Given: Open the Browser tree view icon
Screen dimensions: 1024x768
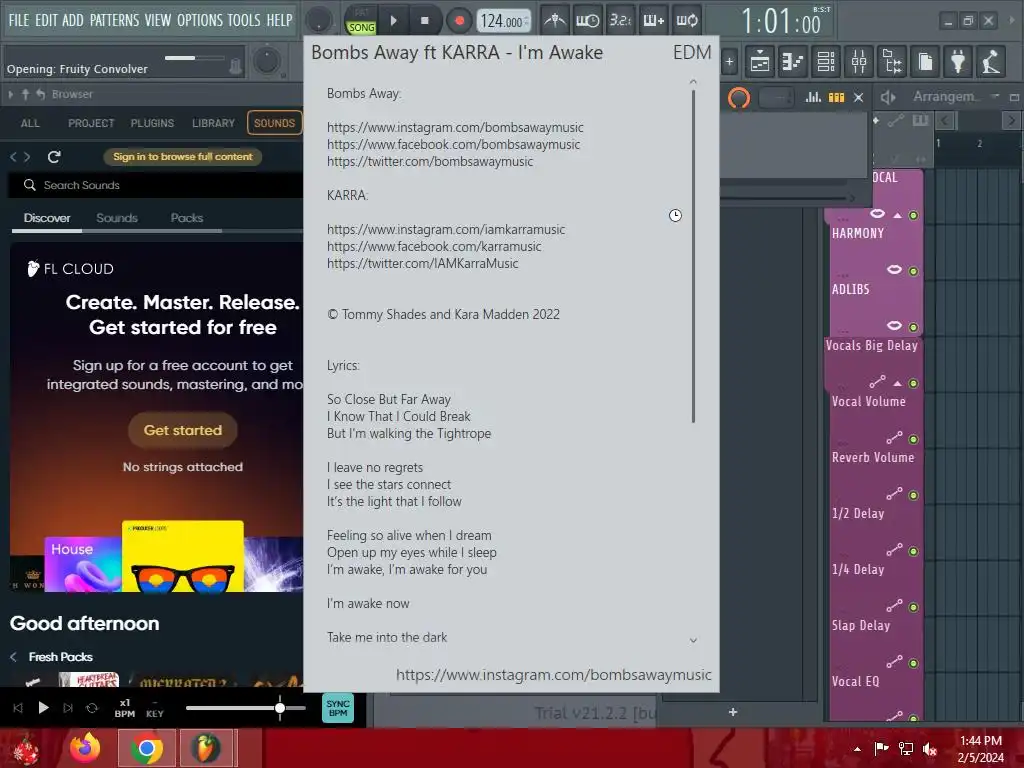Looking at the screenshot, I should (892, 62).
